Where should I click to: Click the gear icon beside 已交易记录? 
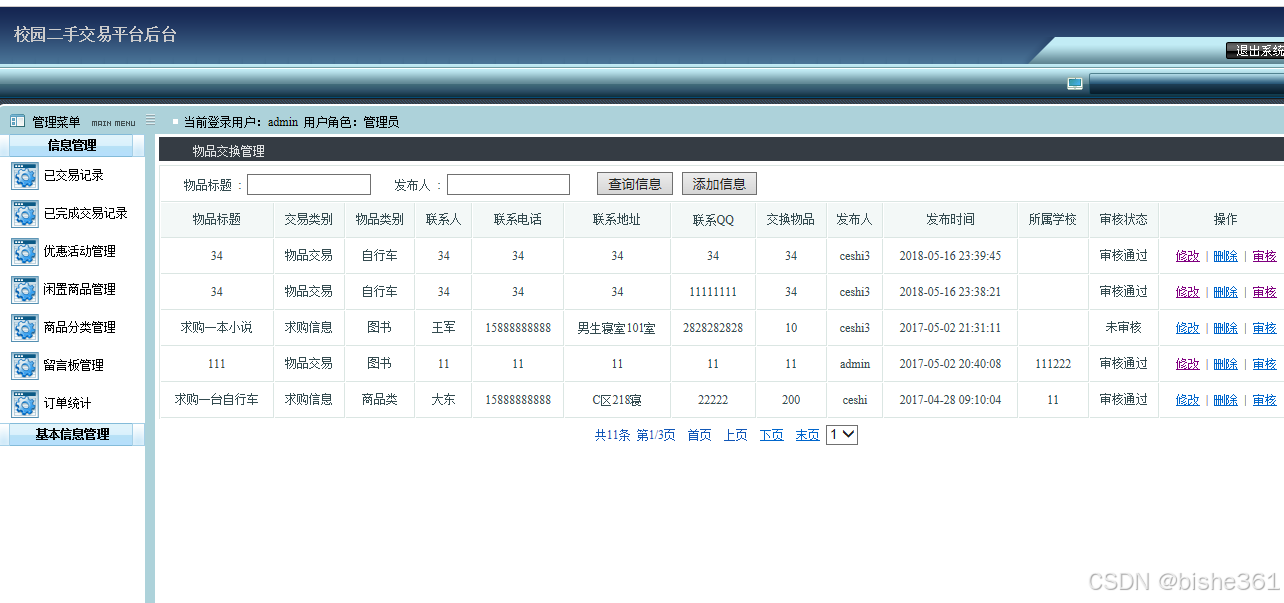(x=24, y=175)
